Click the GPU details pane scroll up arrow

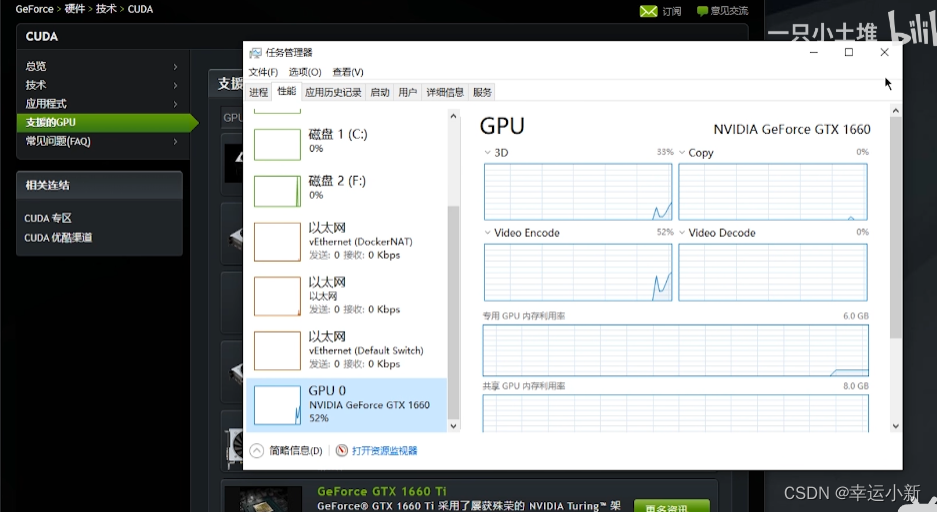coord(895,111)
